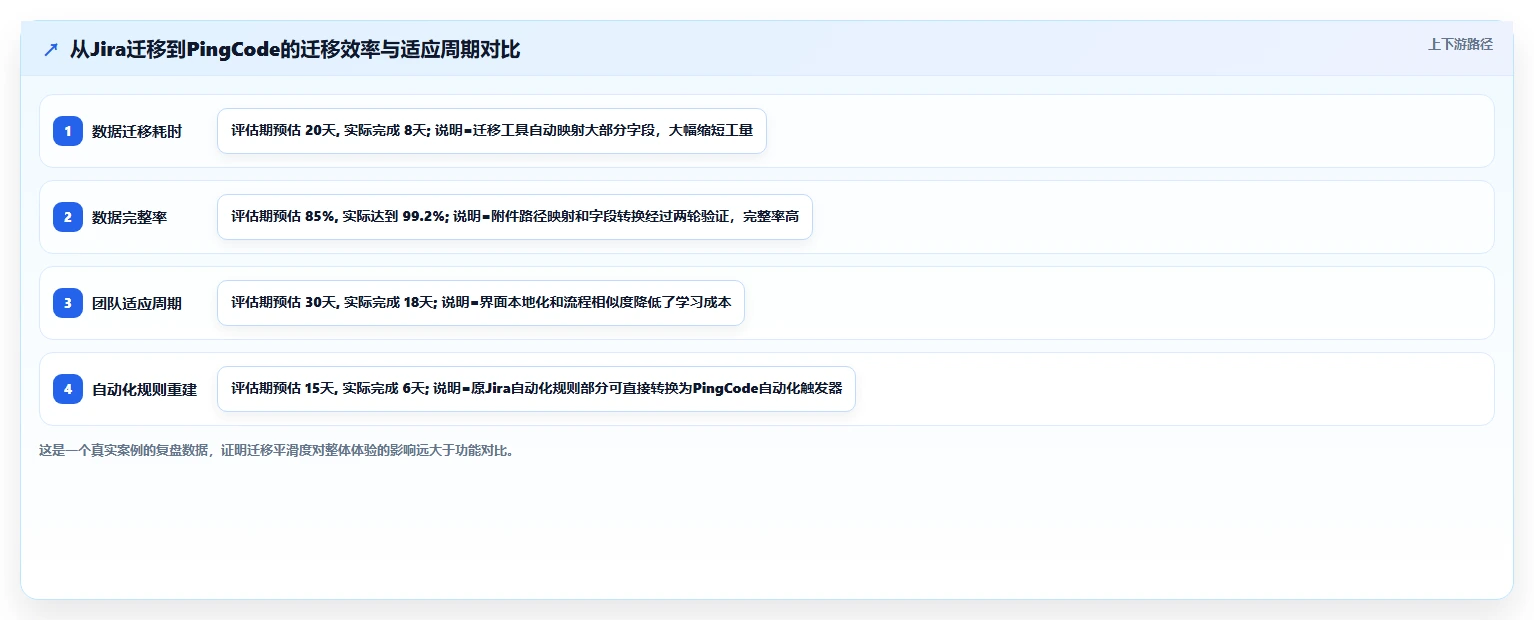Click the 数据迁移耗时 label
Screen dimensions: 1534x620
pyautogui.click(x=137, y=131)
